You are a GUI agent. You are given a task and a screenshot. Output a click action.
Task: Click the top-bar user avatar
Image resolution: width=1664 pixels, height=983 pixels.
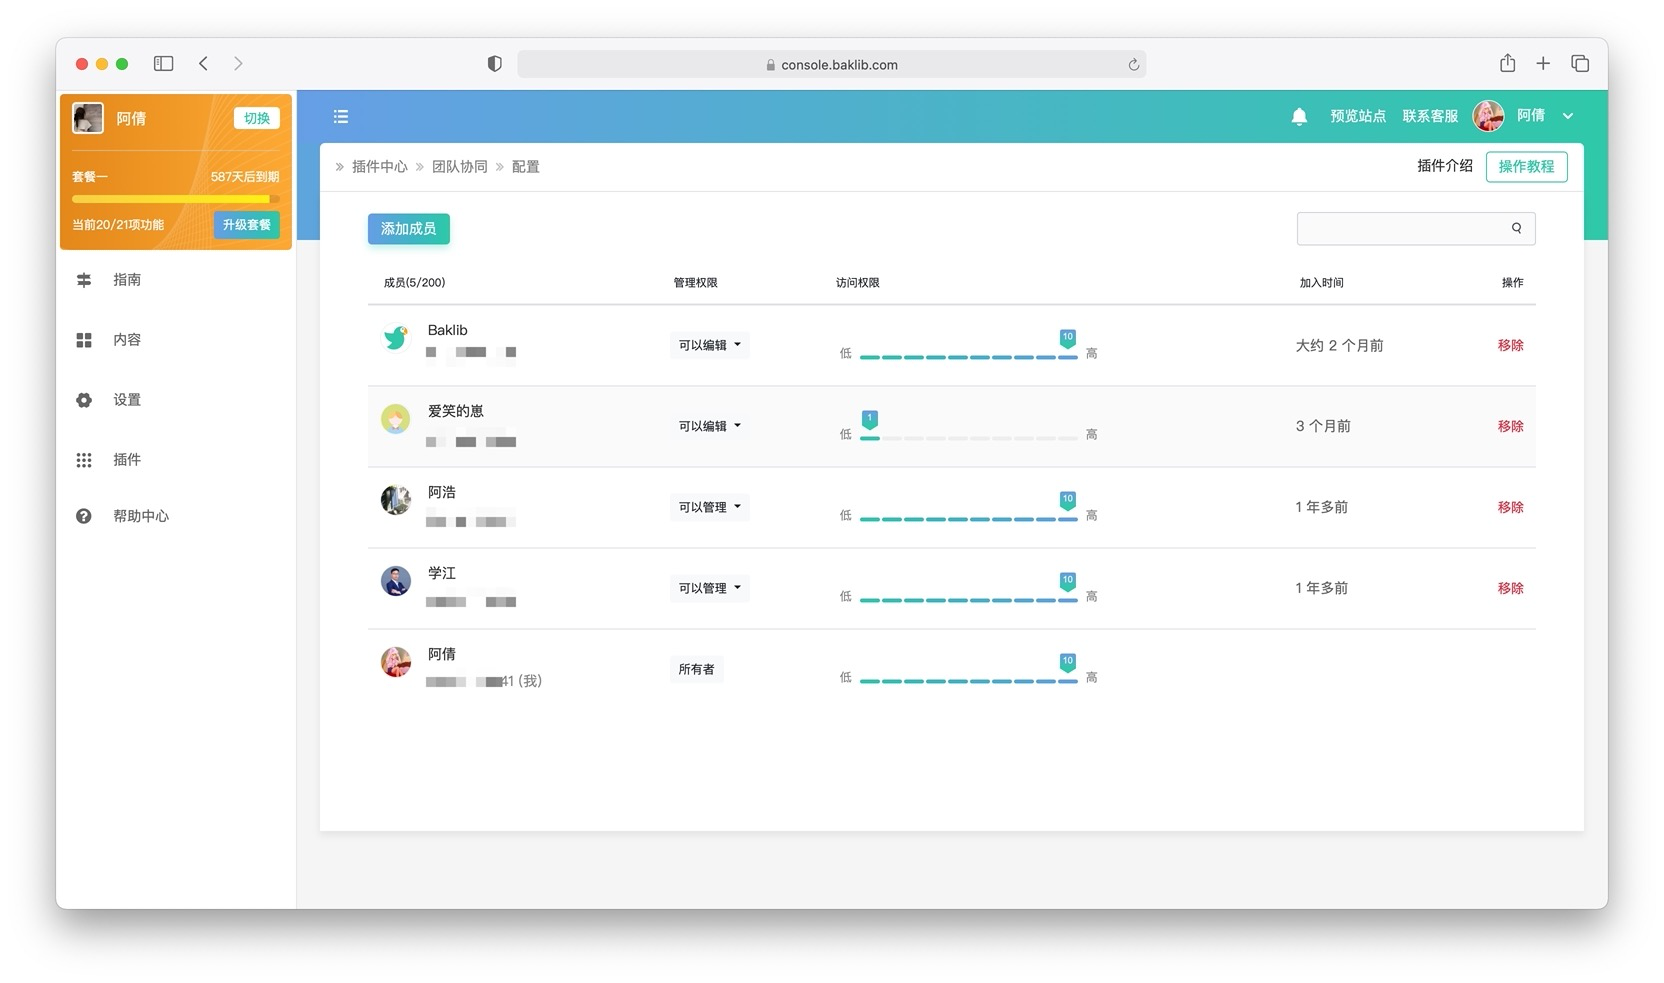[x=1489, y=116]
